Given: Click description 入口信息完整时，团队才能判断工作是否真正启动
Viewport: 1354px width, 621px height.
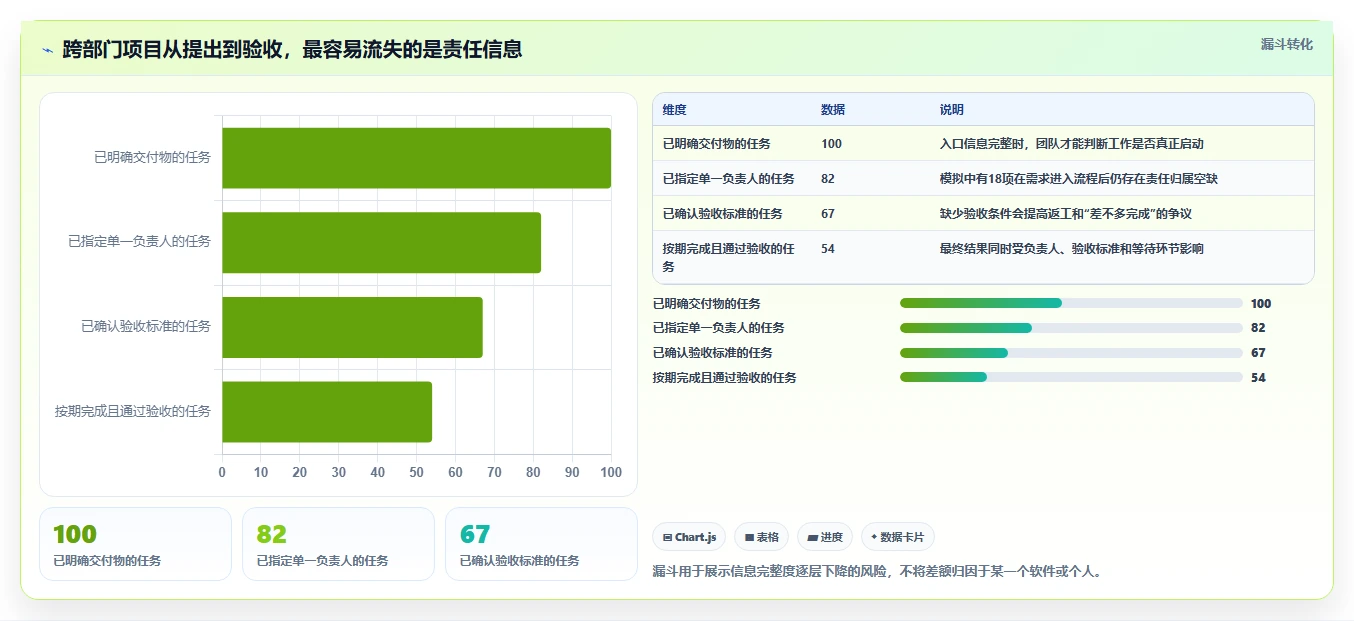Looking at the screenshot, I should [x=1072, y=144].
